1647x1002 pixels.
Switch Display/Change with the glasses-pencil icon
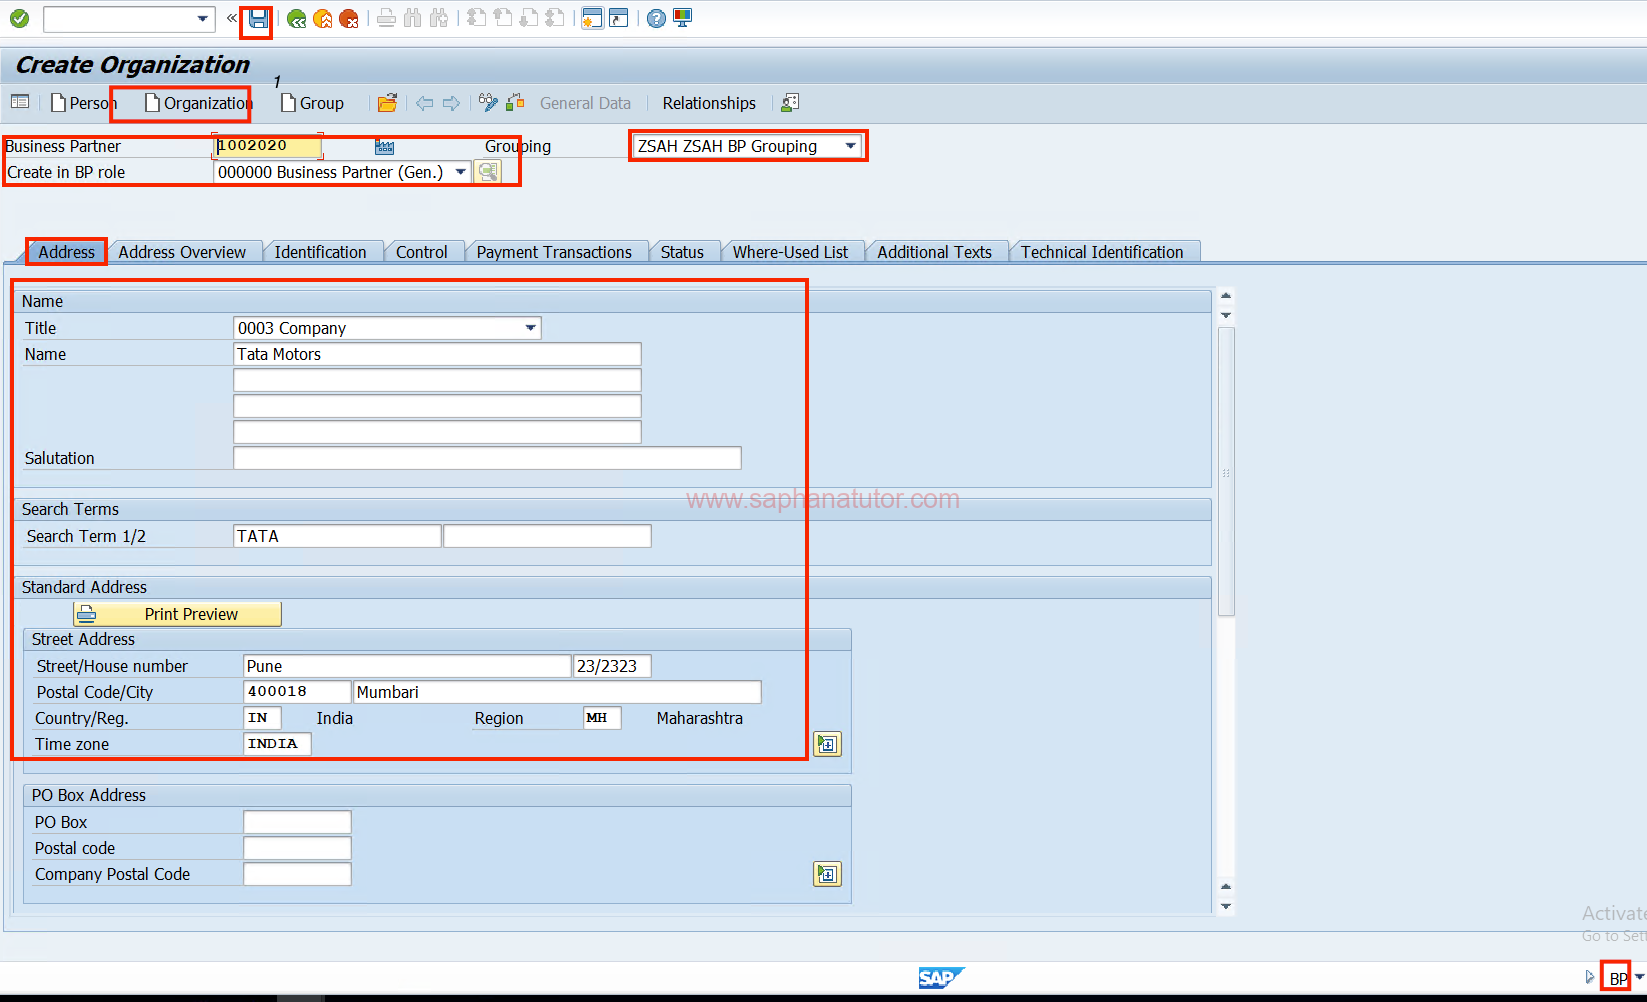[x=488, y=102]
